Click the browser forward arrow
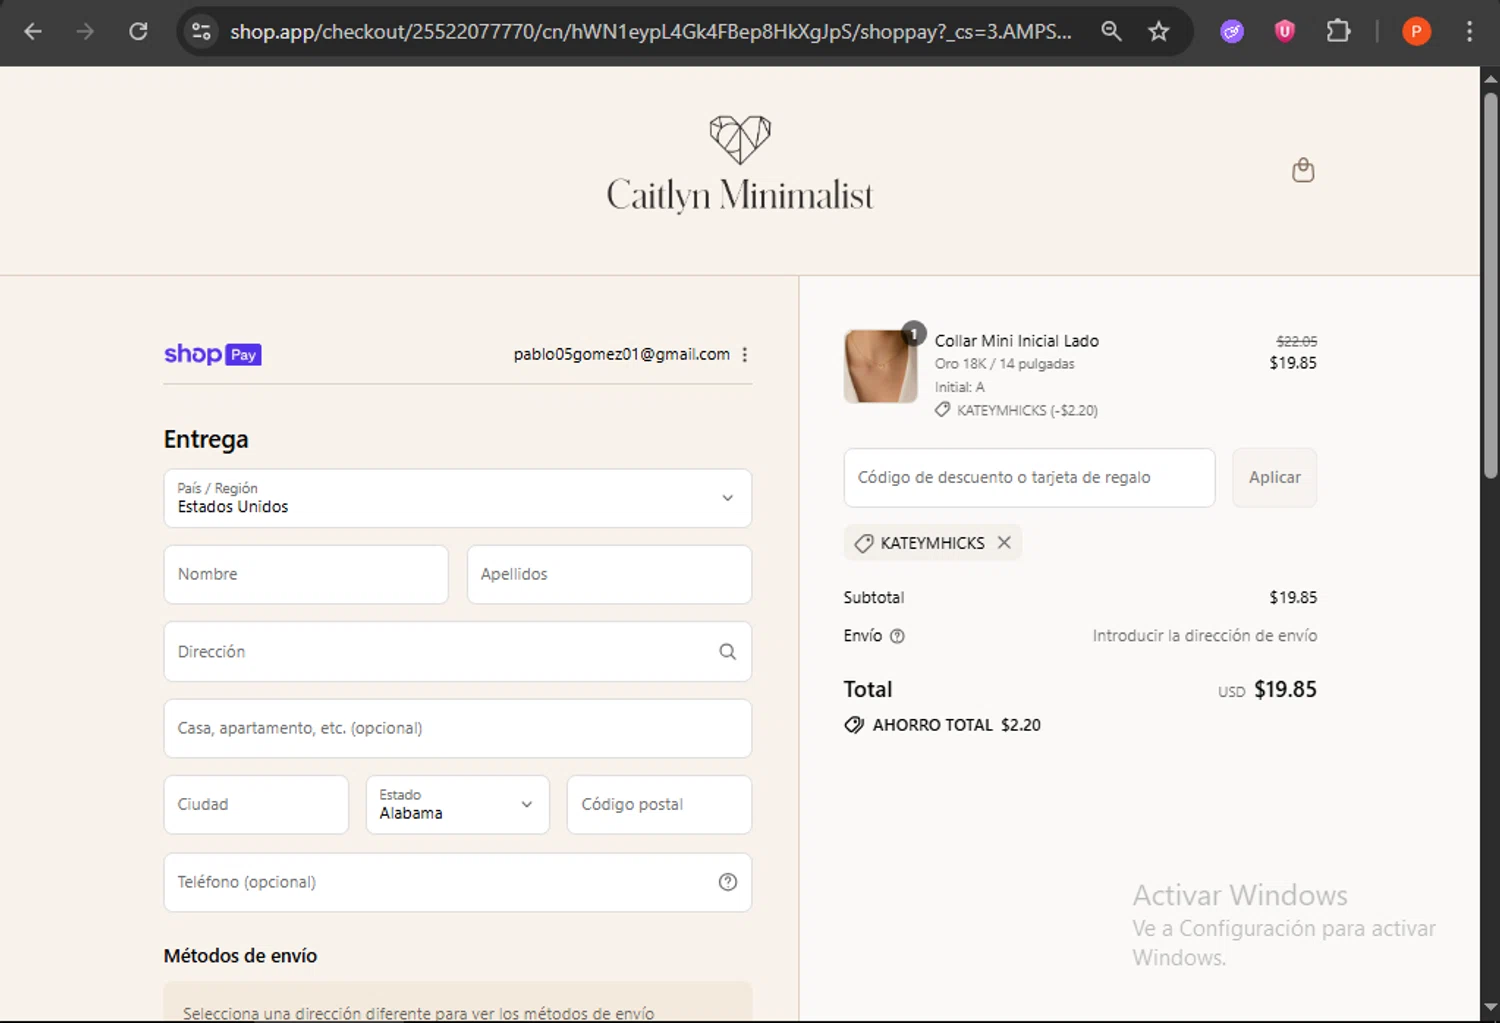The image size is (1500, 1023). pyautogui.click(x=85, y=31)
